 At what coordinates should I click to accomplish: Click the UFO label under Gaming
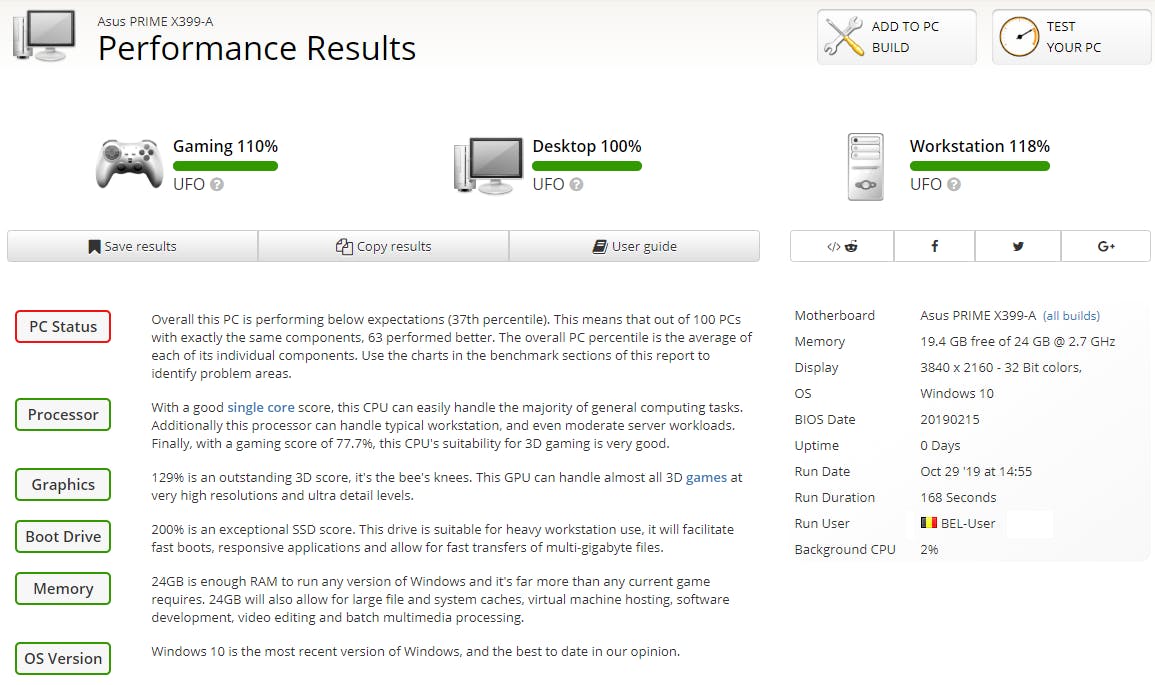(189, 184)
